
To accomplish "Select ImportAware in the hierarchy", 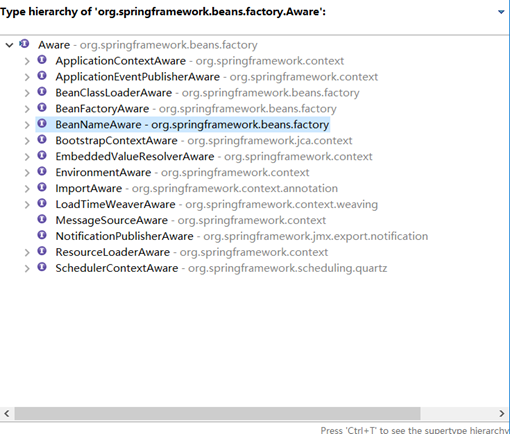I will pos(197,189).
